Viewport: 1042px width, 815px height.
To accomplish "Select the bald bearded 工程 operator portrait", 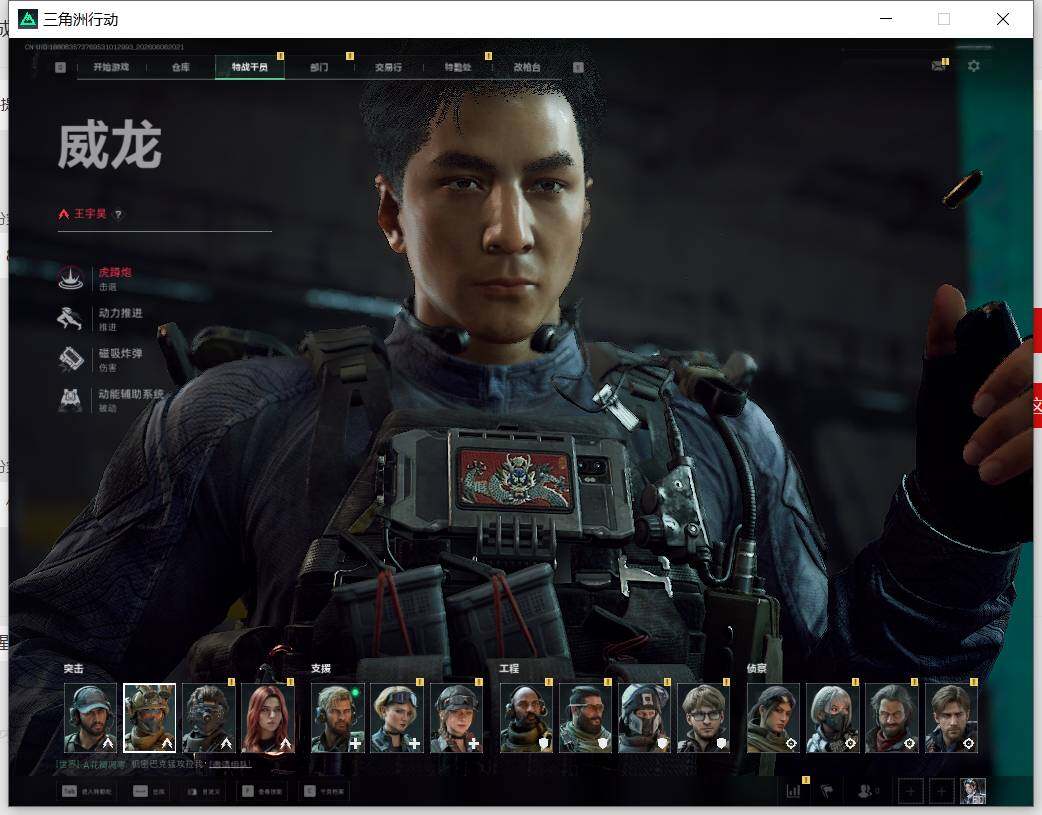I will click(x=526, y=718).
